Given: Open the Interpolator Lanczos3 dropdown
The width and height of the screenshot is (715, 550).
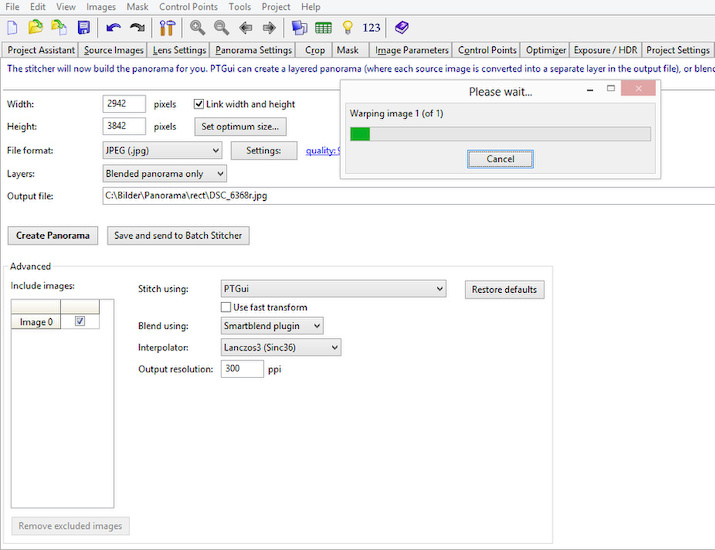Looking at the screenshot, I should pos(280,347).
